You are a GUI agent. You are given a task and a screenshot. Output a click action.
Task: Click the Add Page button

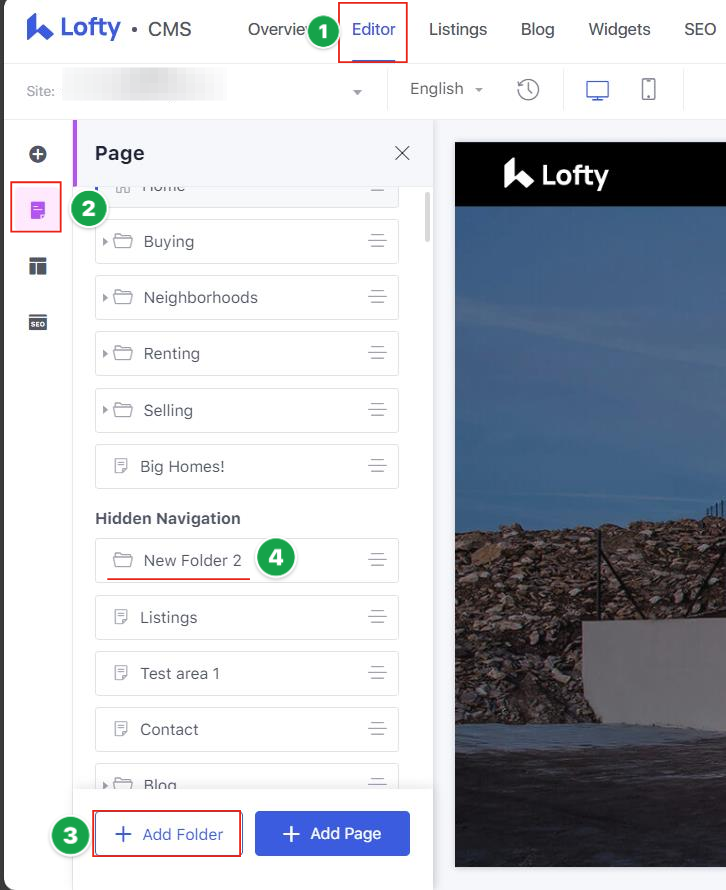pos(332,834)
